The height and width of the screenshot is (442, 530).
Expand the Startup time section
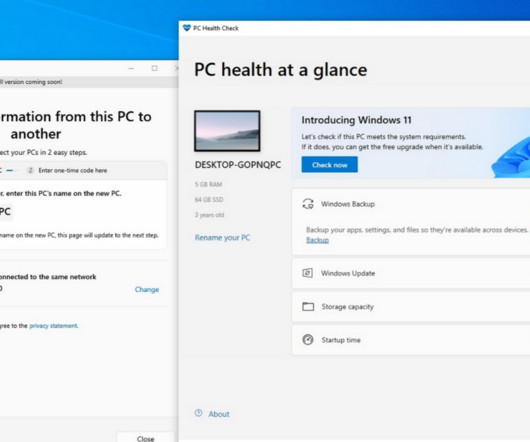411,340
